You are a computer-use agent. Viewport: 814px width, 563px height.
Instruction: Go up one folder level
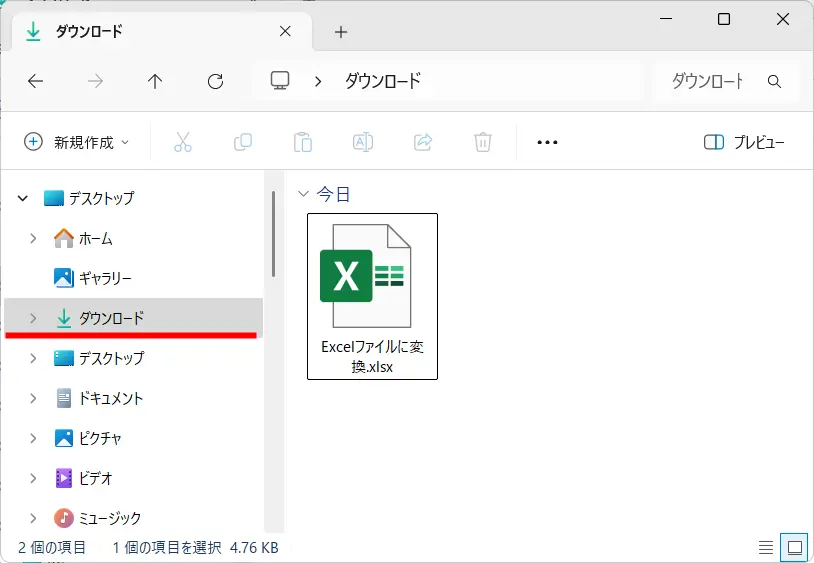[155, 82]
